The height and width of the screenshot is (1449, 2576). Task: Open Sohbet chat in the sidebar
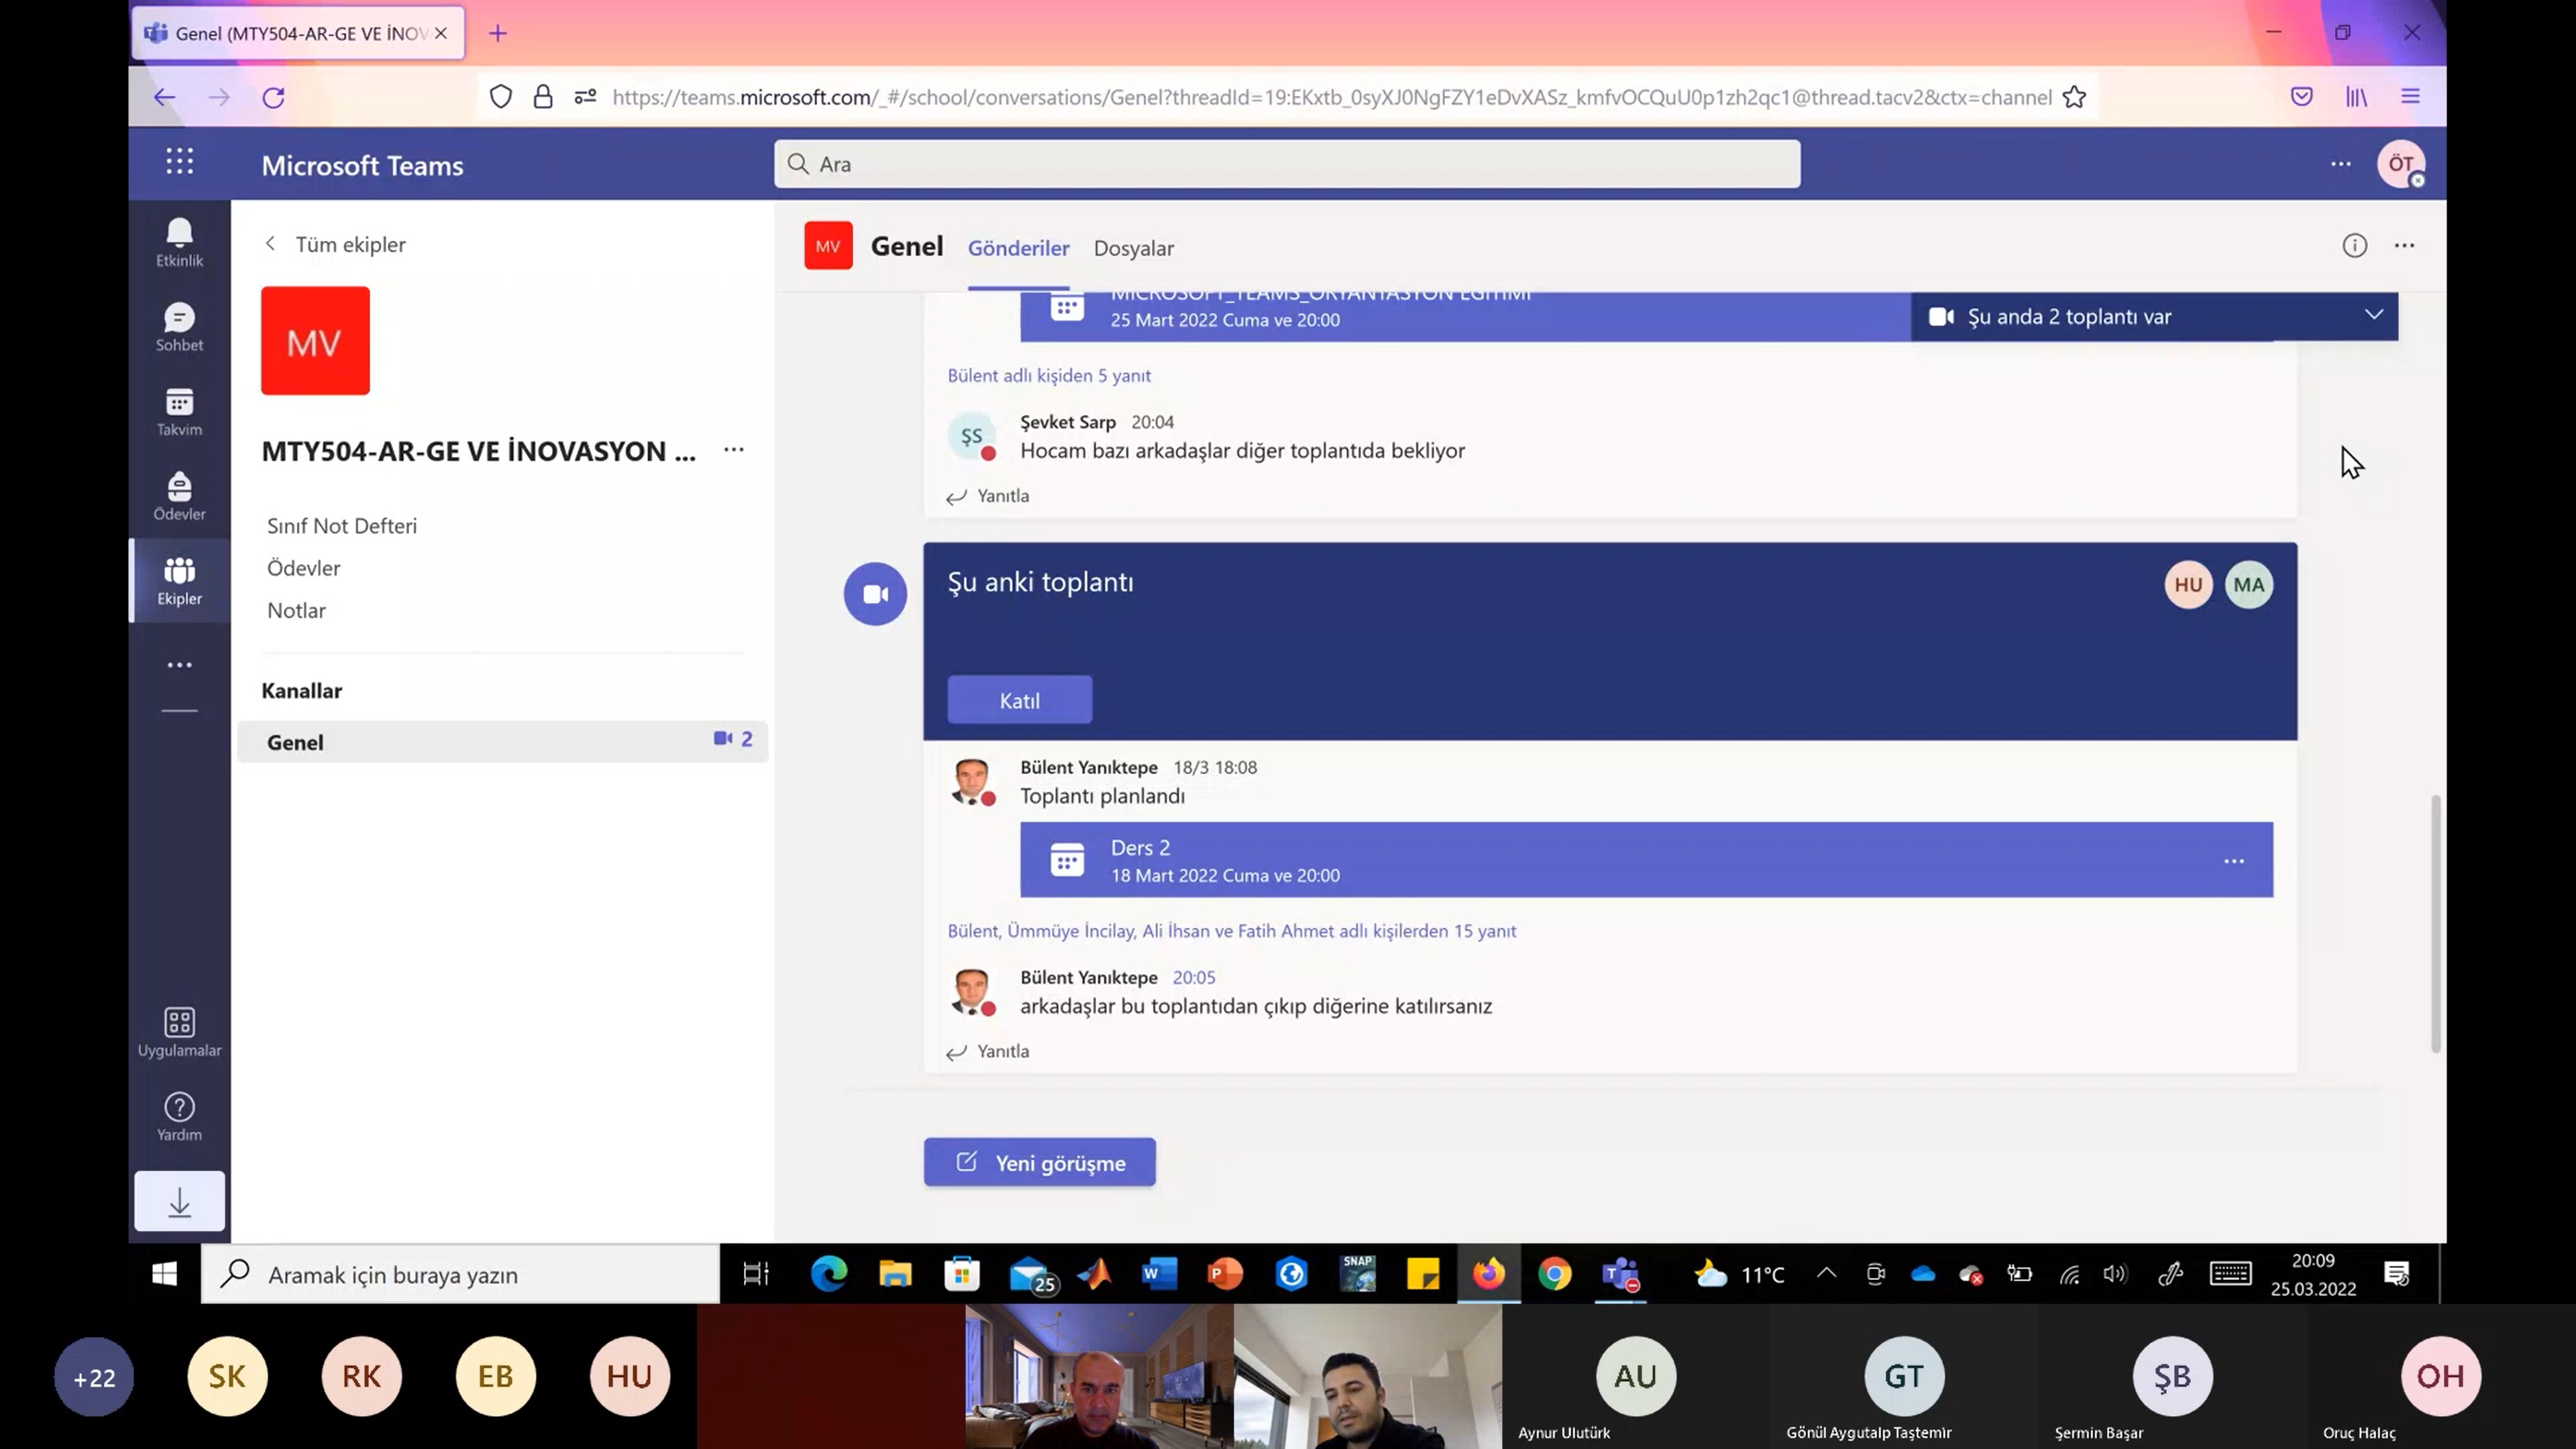tap(179, 328)
